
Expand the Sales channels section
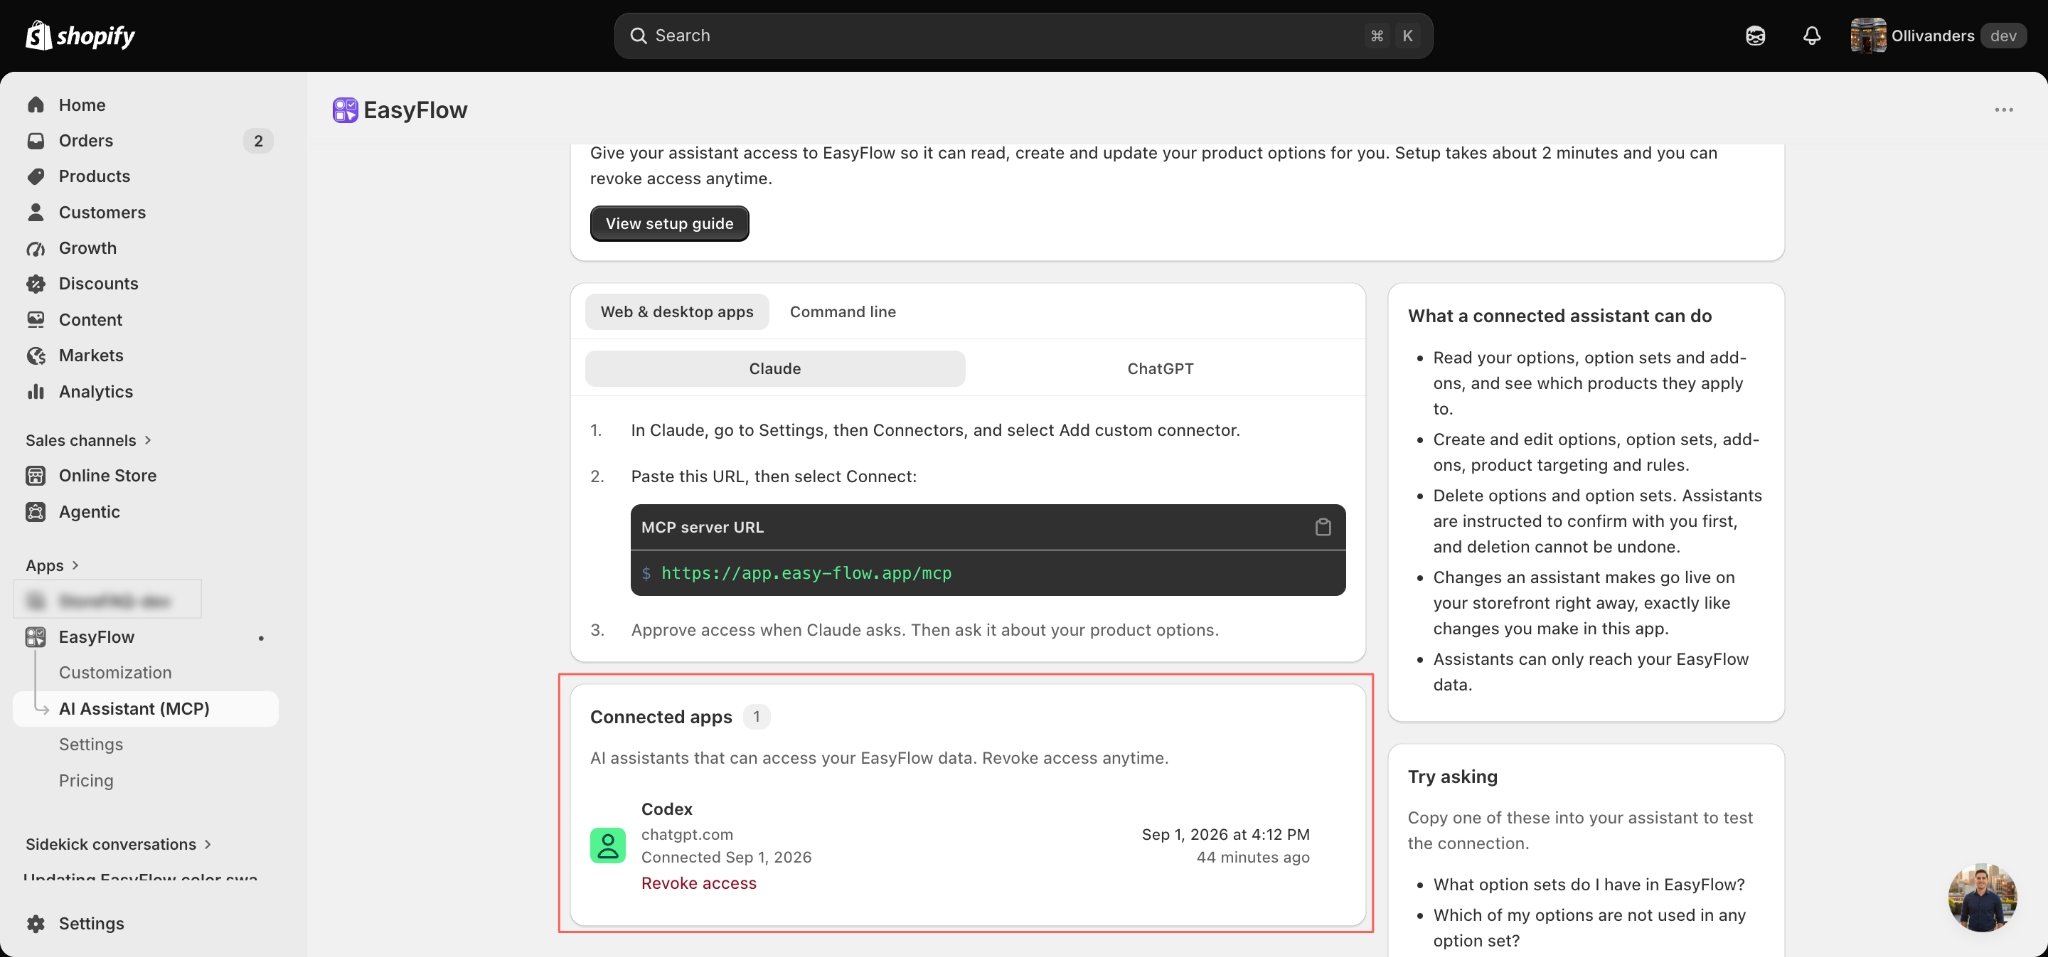click(x=89, y=440)
